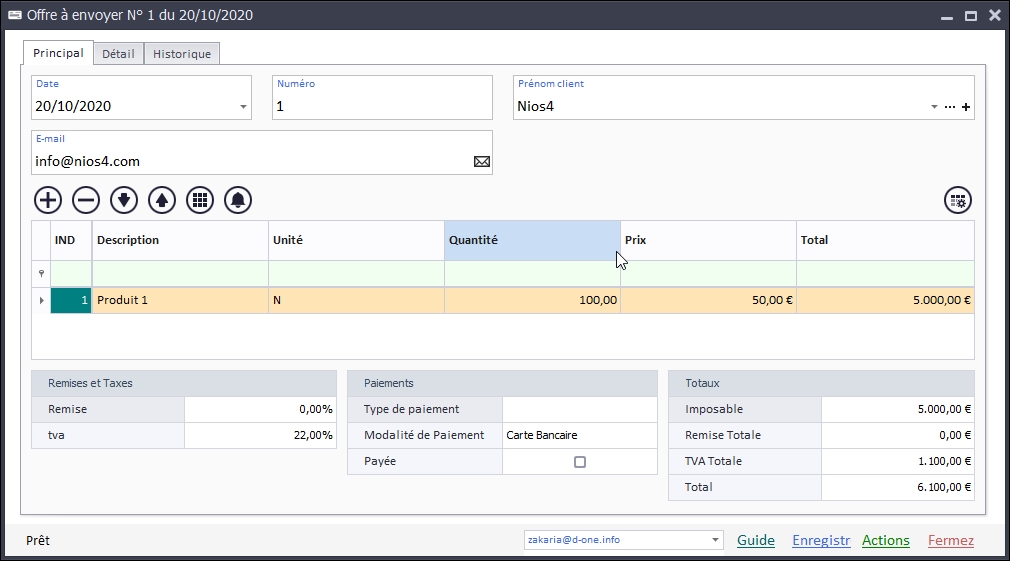Open grid settings icon at right

(958, 200)
